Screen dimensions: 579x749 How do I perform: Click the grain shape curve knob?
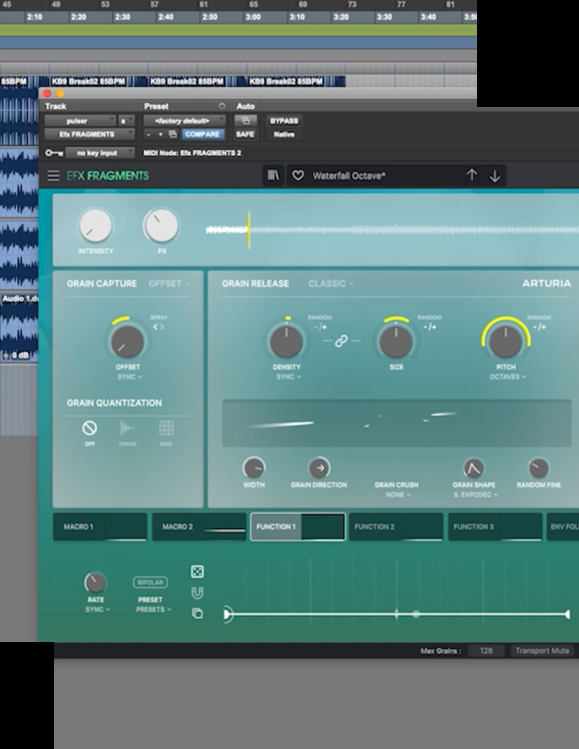point(473,468)
